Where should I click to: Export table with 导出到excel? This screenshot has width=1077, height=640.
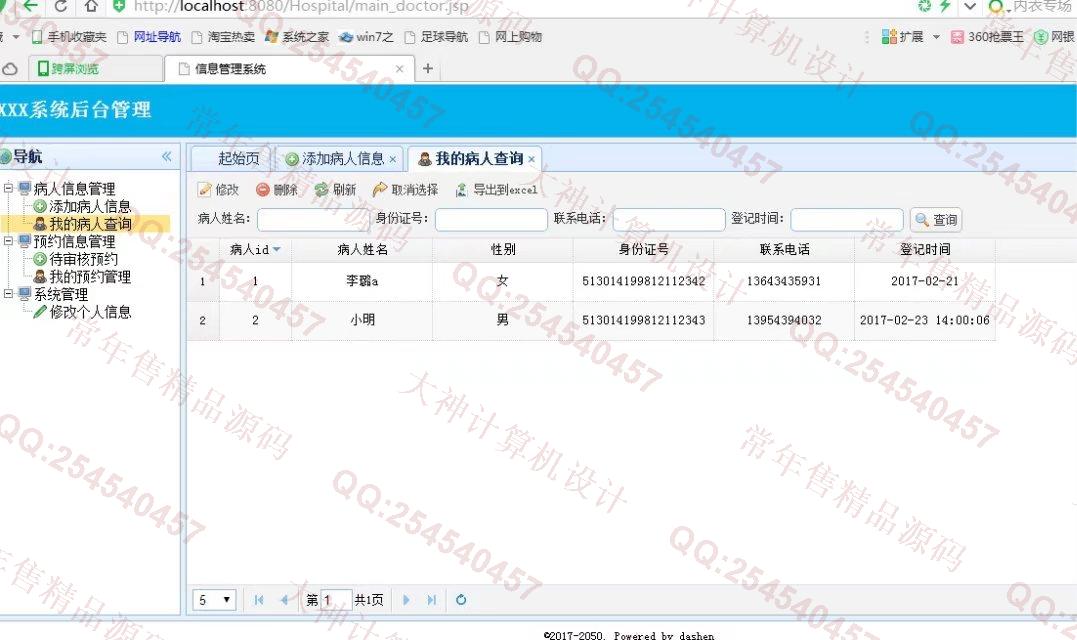pos(497,190)
